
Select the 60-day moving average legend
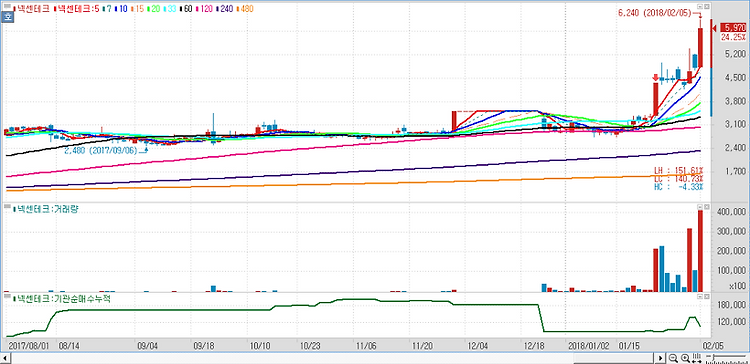tap(187, 9)
